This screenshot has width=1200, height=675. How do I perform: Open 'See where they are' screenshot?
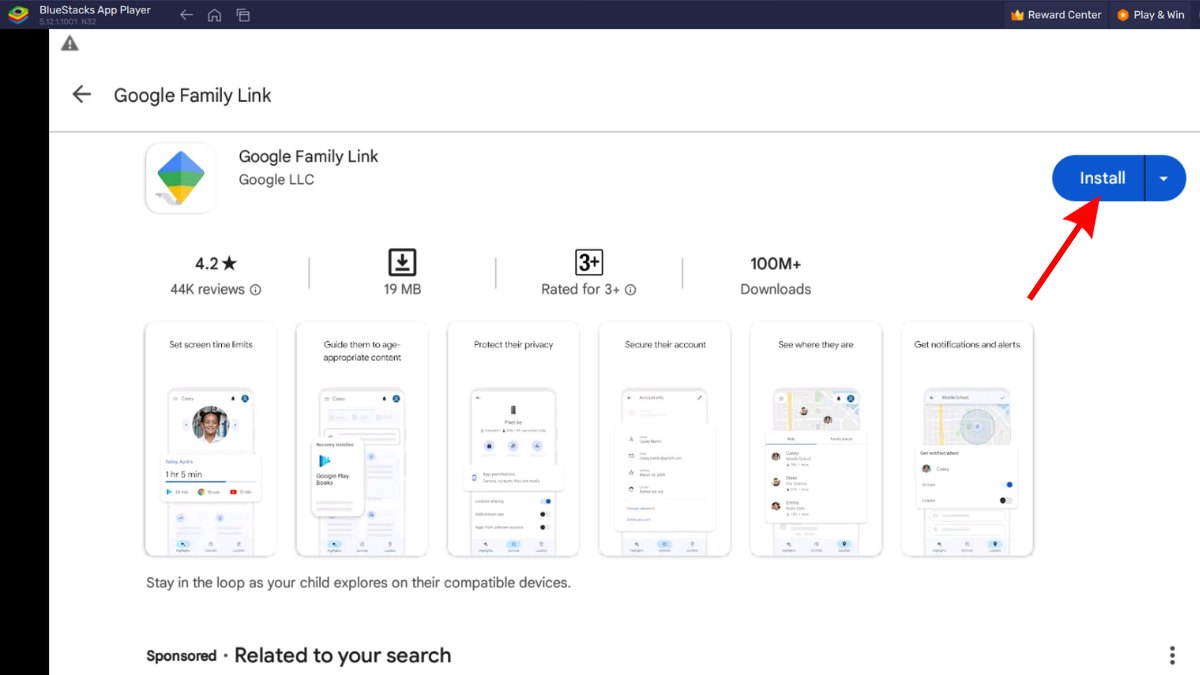[x=816, y=439]
